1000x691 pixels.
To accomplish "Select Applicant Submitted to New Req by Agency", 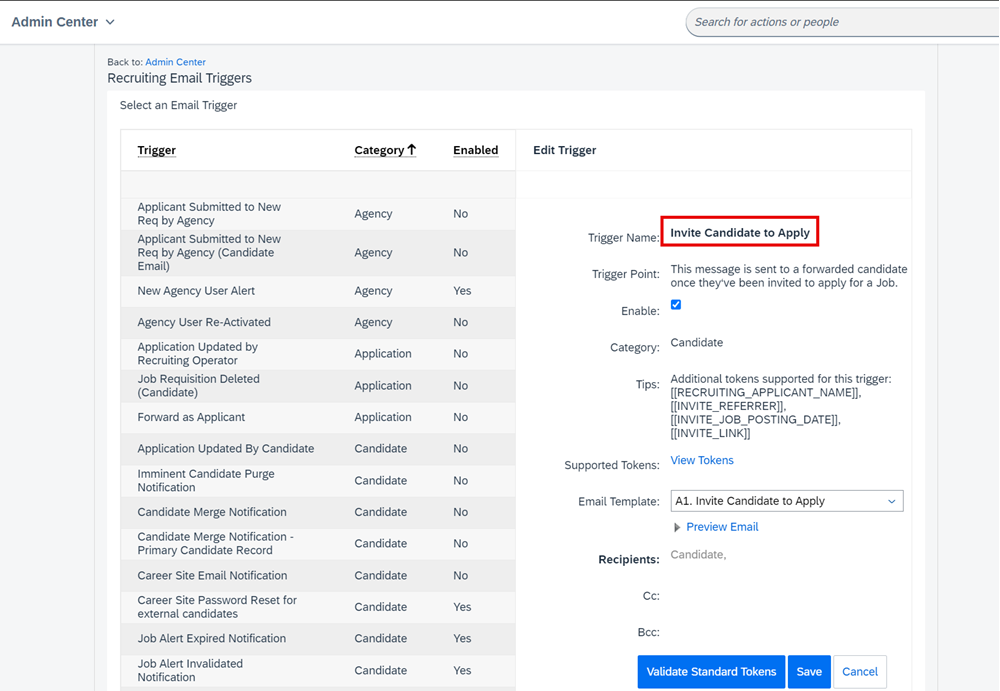I will (x=209, y=214).
